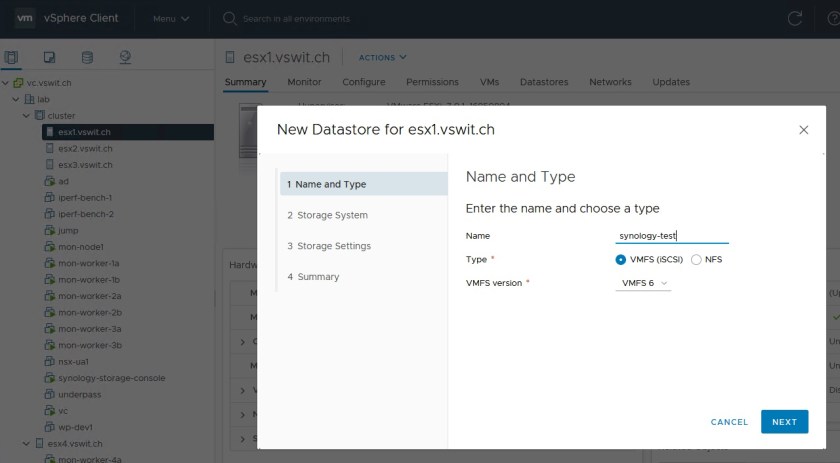This screenshot has width=840, height=463.
Task: Collapse the cluster tree node
Action: coord(27,115)
